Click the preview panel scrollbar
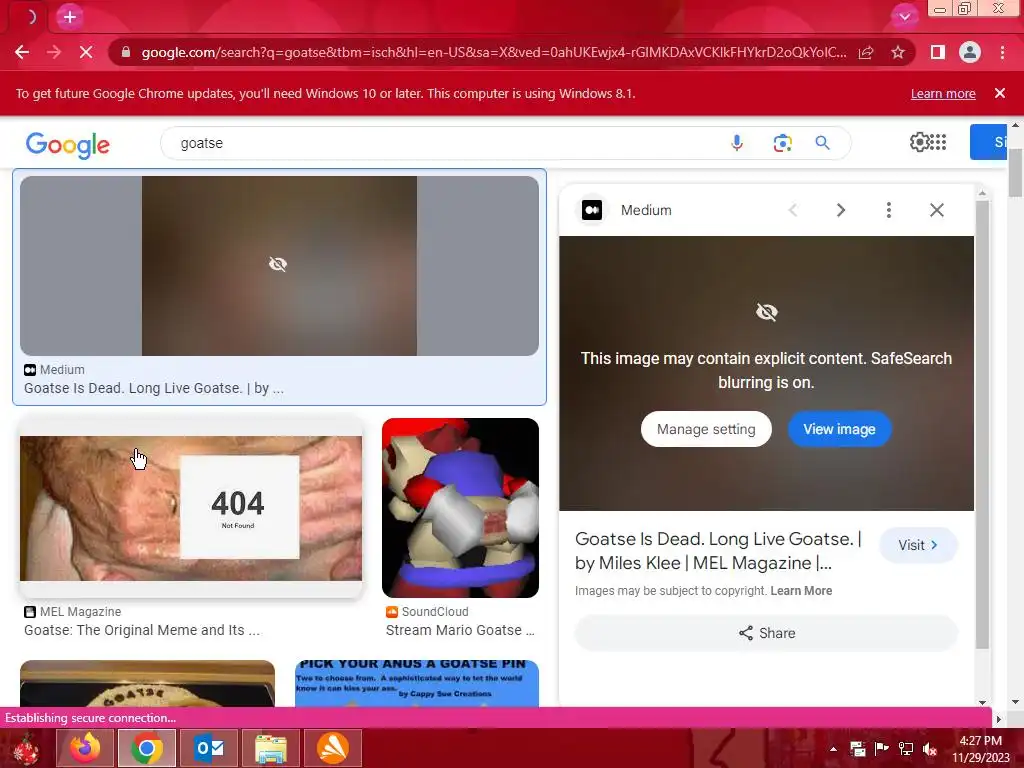The image size is (1024, 768). (x=982, y=424)
